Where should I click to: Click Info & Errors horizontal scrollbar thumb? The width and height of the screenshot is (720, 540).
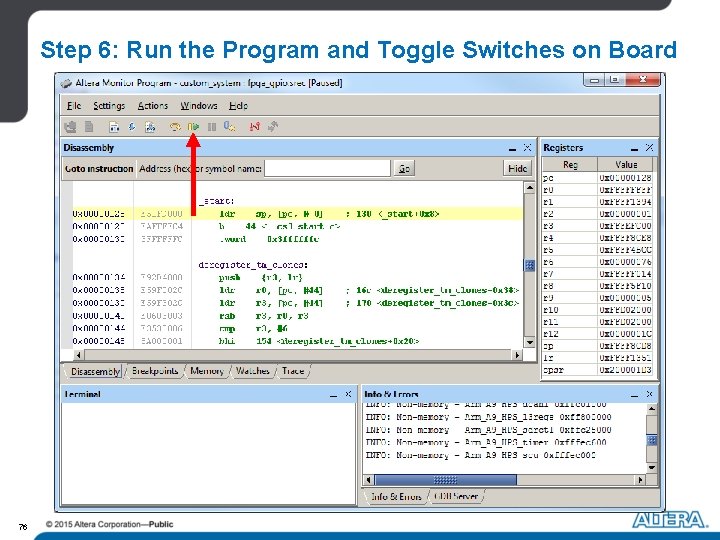click(x=445, y=480)
